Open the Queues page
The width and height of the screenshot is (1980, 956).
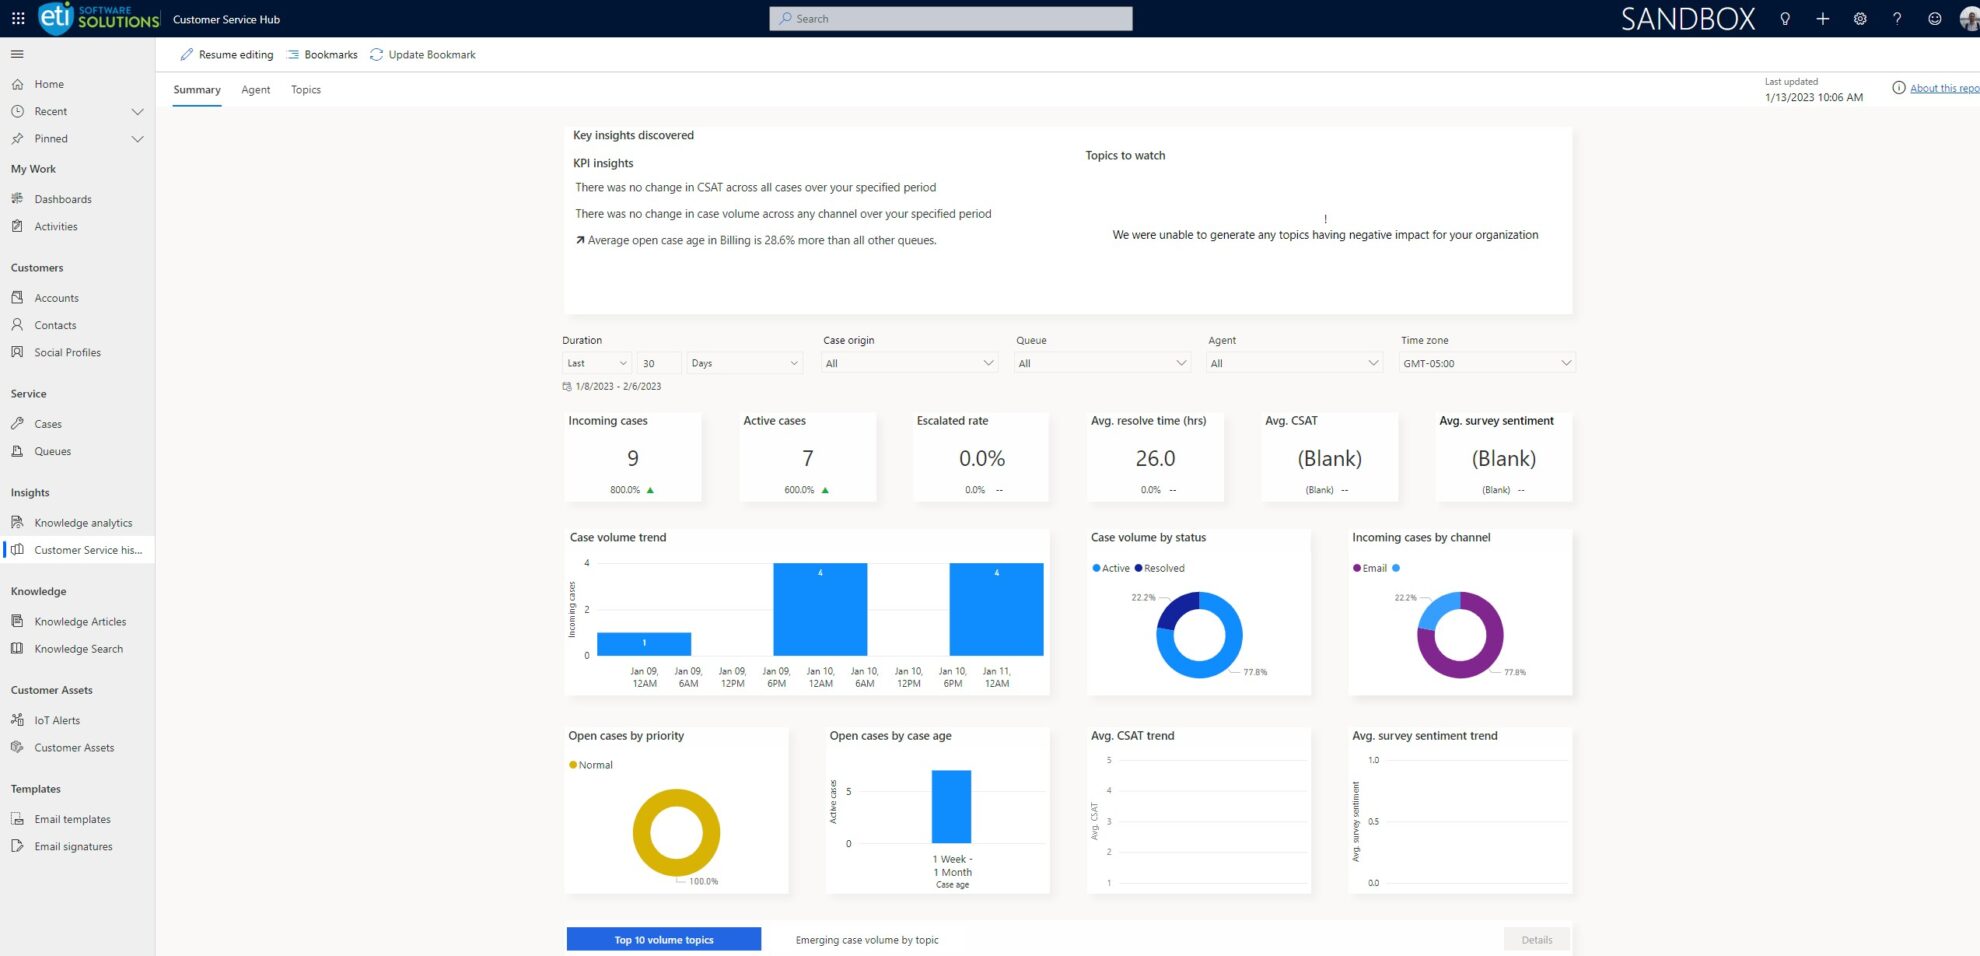(52, 451)
